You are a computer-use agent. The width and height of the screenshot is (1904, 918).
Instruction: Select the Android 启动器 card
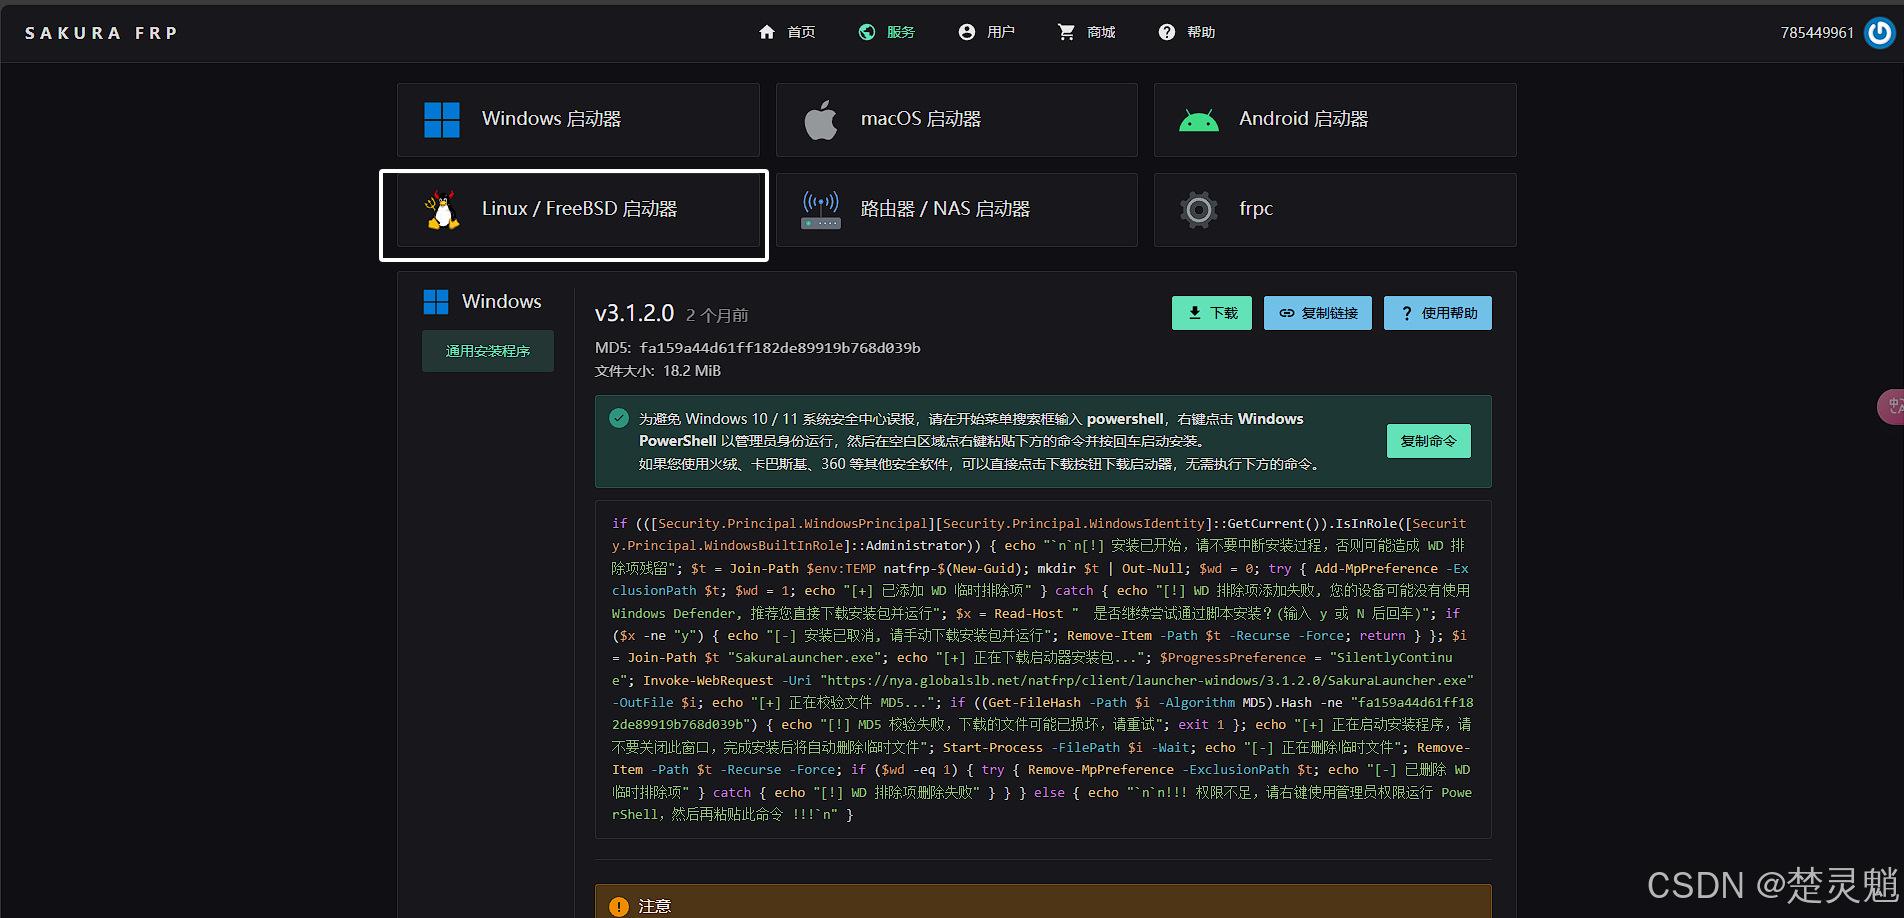[x=1335, y=119]
